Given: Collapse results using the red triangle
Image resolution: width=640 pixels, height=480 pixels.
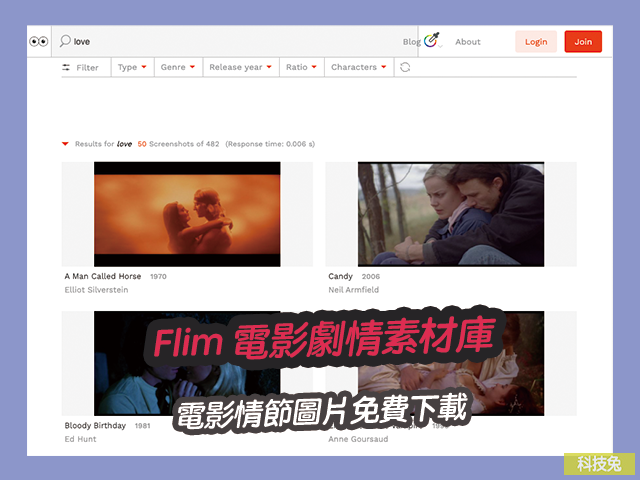Looking at the screenshot, I should pyautogui.click(x=65, y=144).
